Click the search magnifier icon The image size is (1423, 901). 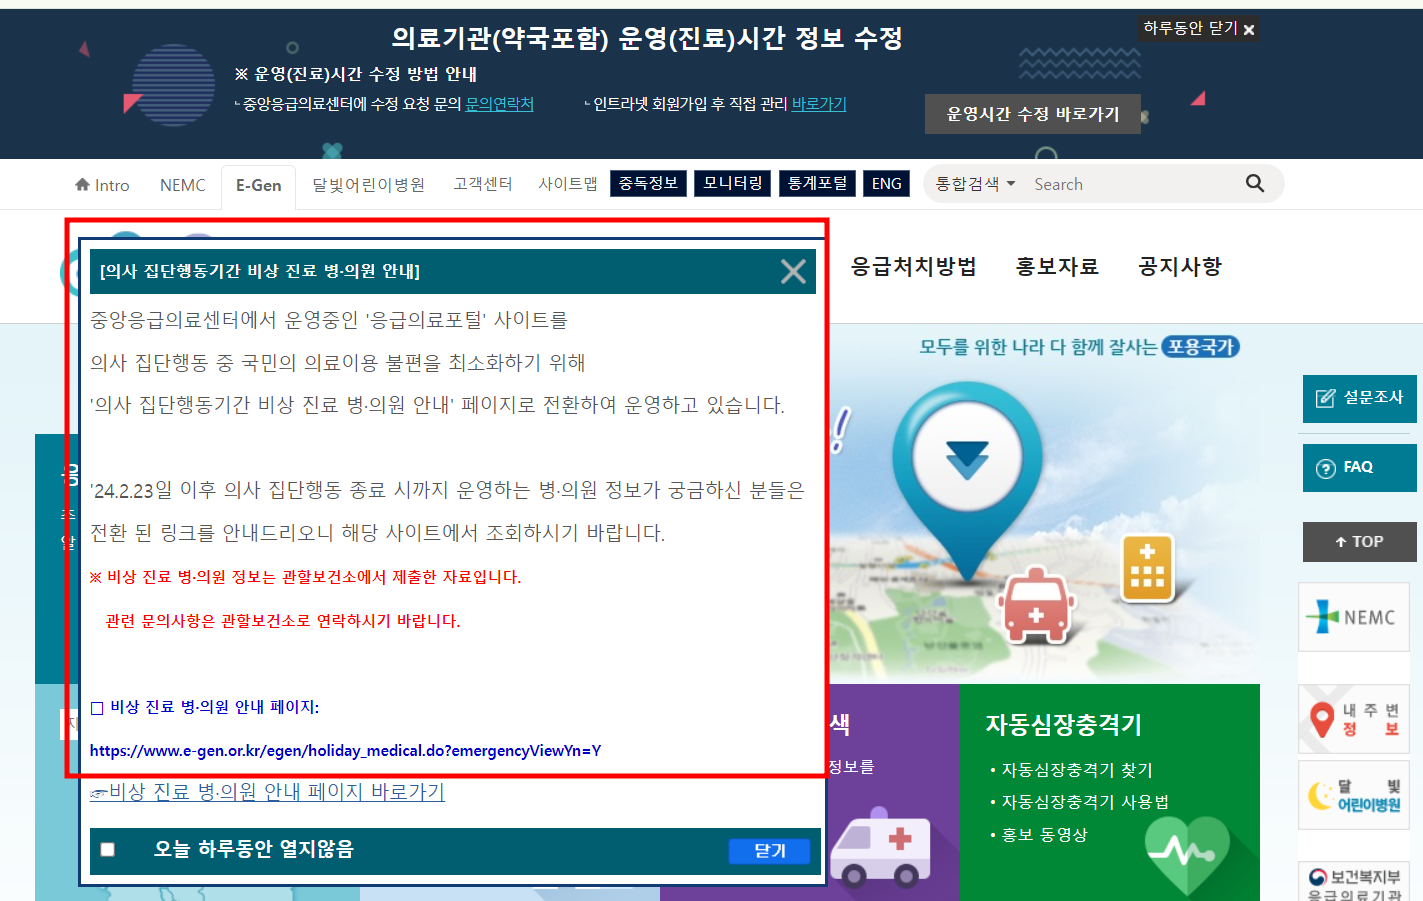tap(1255, 183)
